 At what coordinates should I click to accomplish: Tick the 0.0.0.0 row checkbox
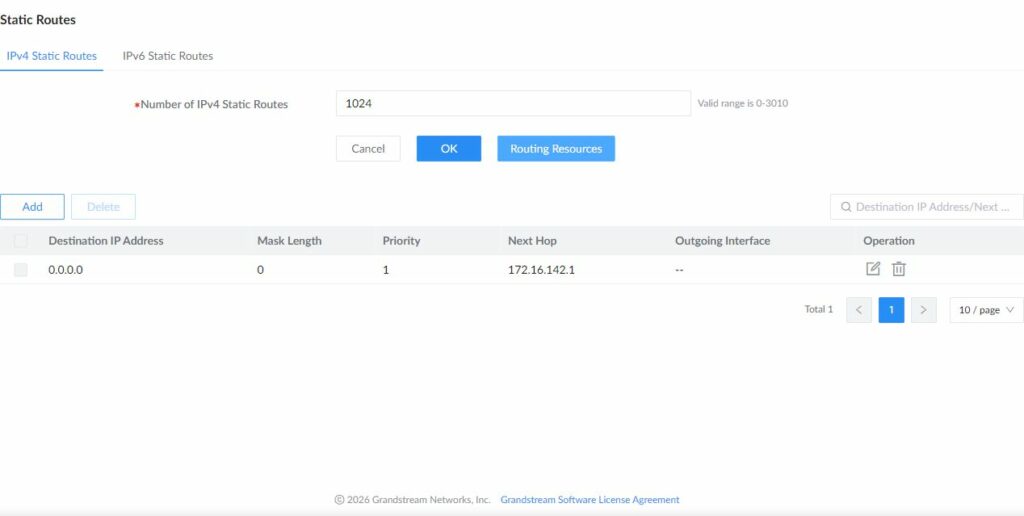click(21, 270)
